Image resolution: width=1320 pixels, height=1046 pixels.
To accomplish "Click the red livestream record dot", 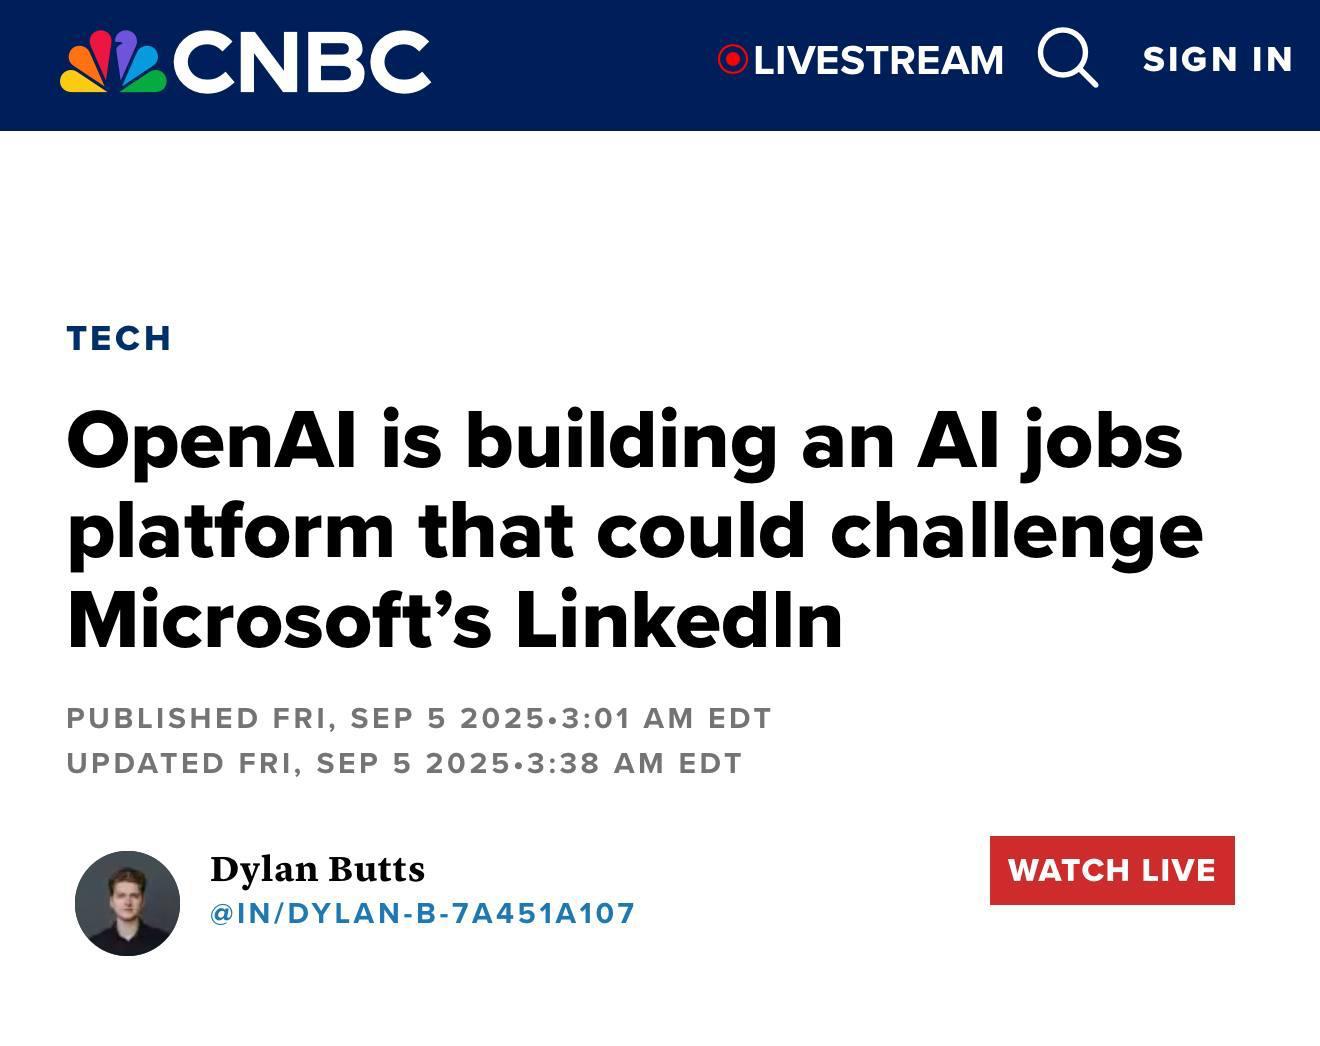I will 733,60.
